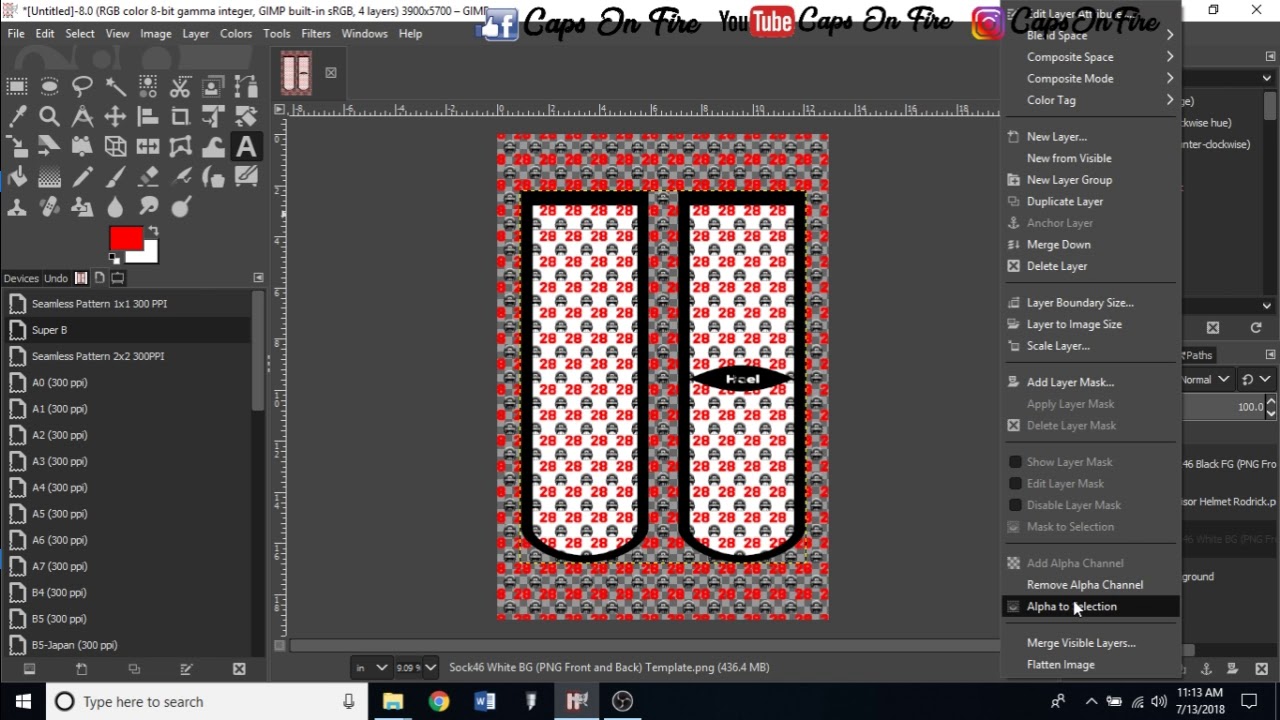
Task: Select the Alignment tool
Action: [x=148, y=116]
